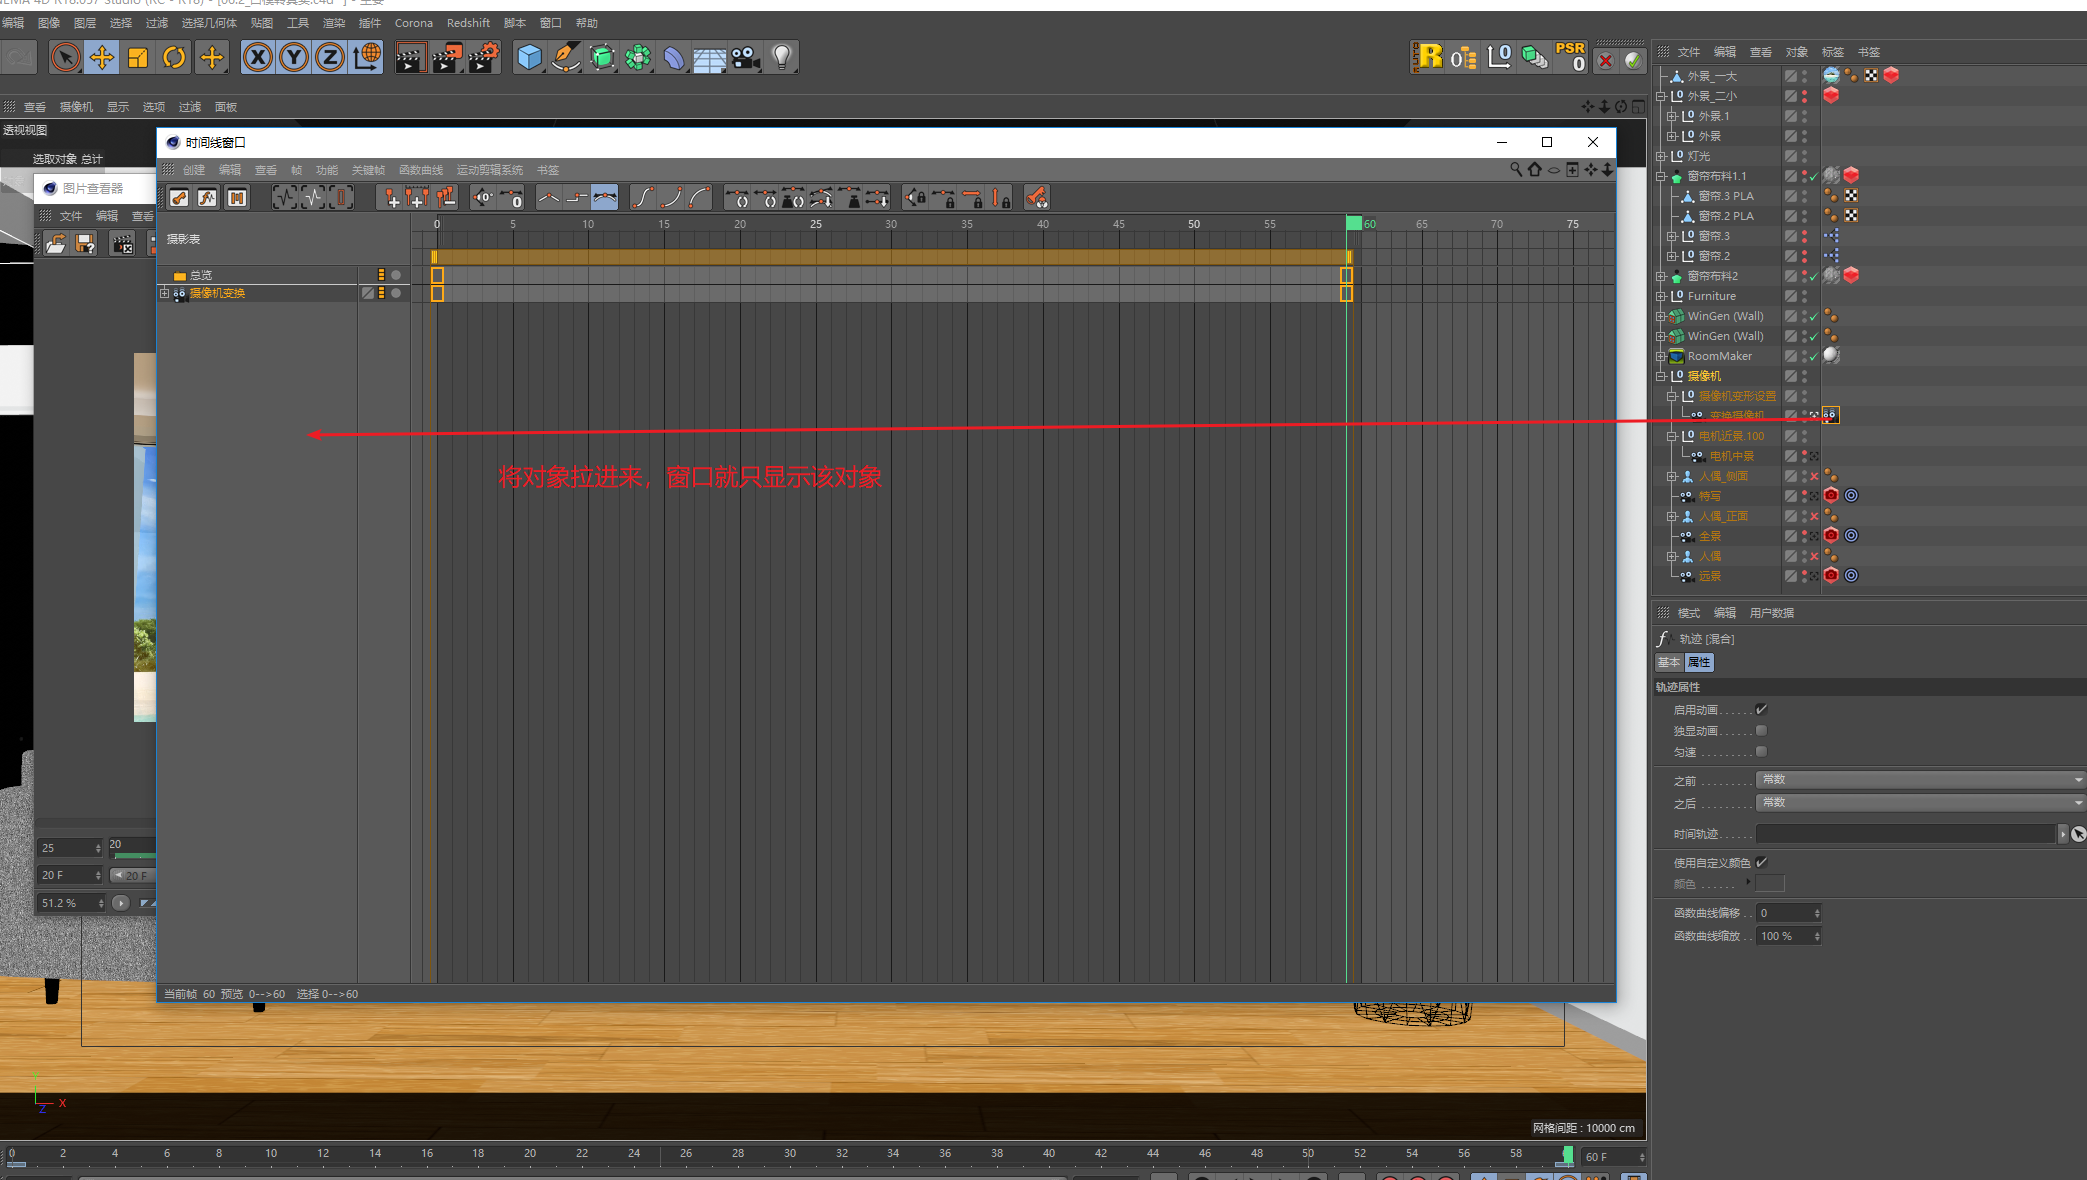The height and width of the screenshot is (1180, 2087).
Task: Click the 颜色 color swatch
Action: pyautogui.click(x=1769, y=883)
